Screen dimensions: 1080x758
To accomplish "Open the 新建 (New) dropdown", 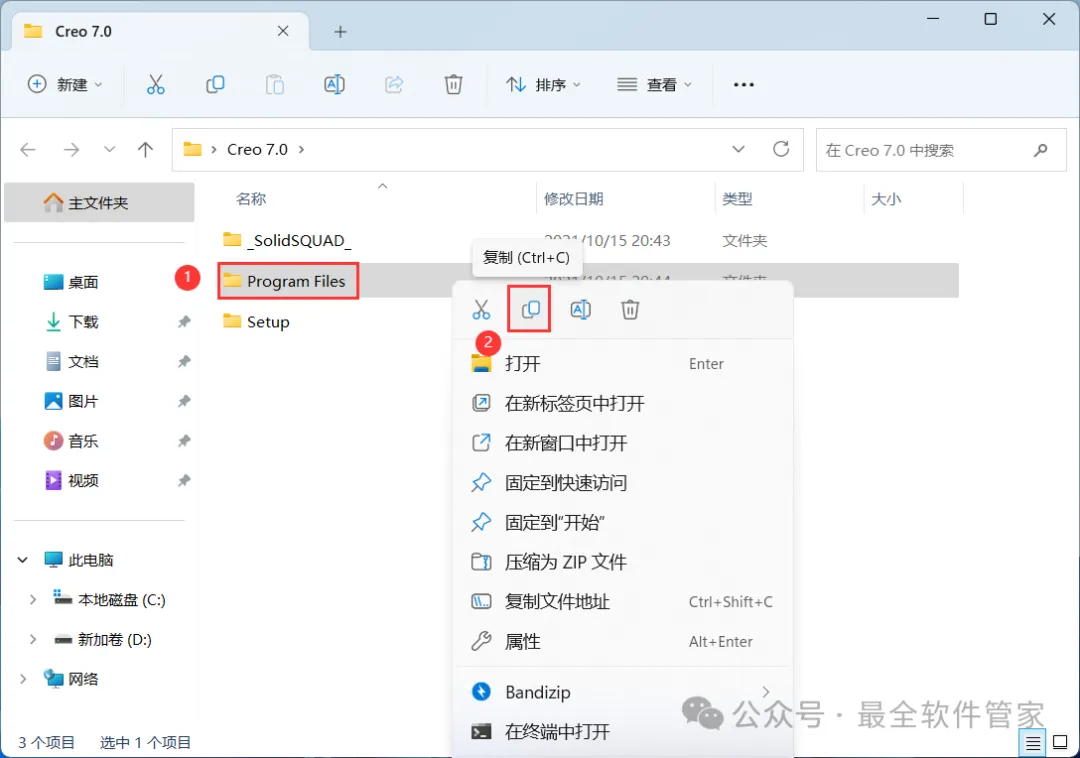I will click(x=65, y=85).
